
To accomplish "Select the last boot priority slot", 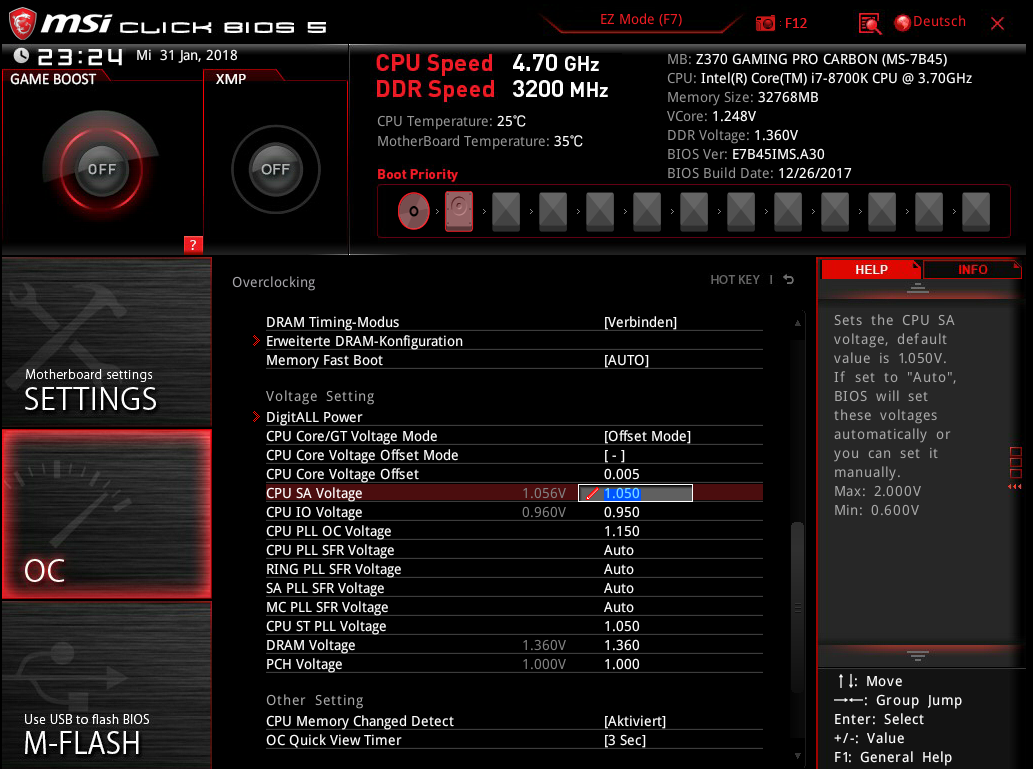I will point(976,211).
